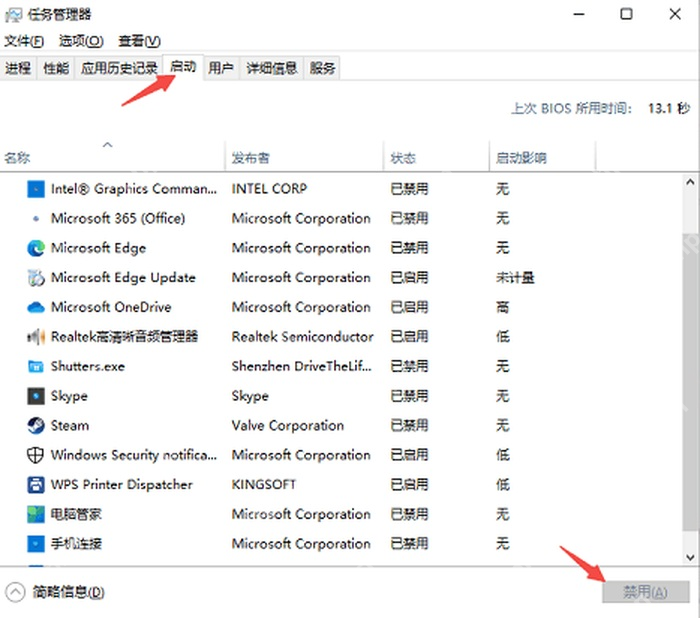Image resolution: width=700 pixels, height=618 pixels.
Task: Open the 选项(O) menu
Action: [81, 41]
